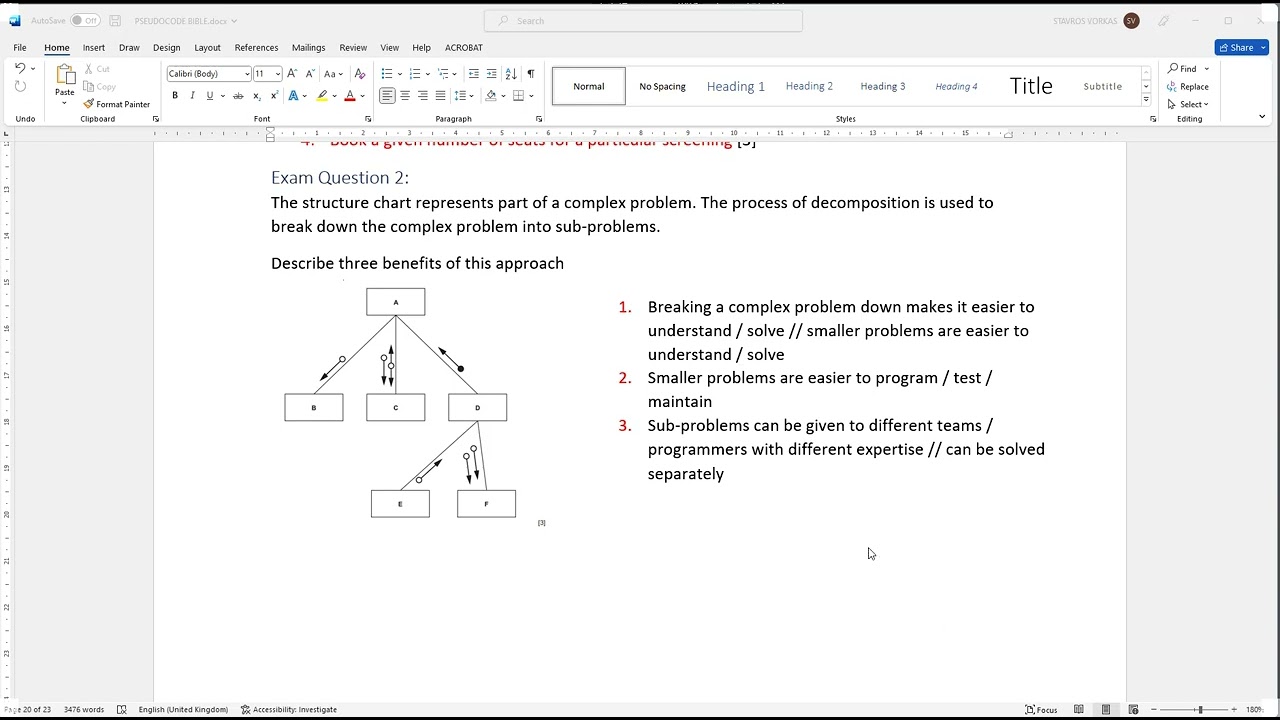Click the 3476 words count

point(84,710)
